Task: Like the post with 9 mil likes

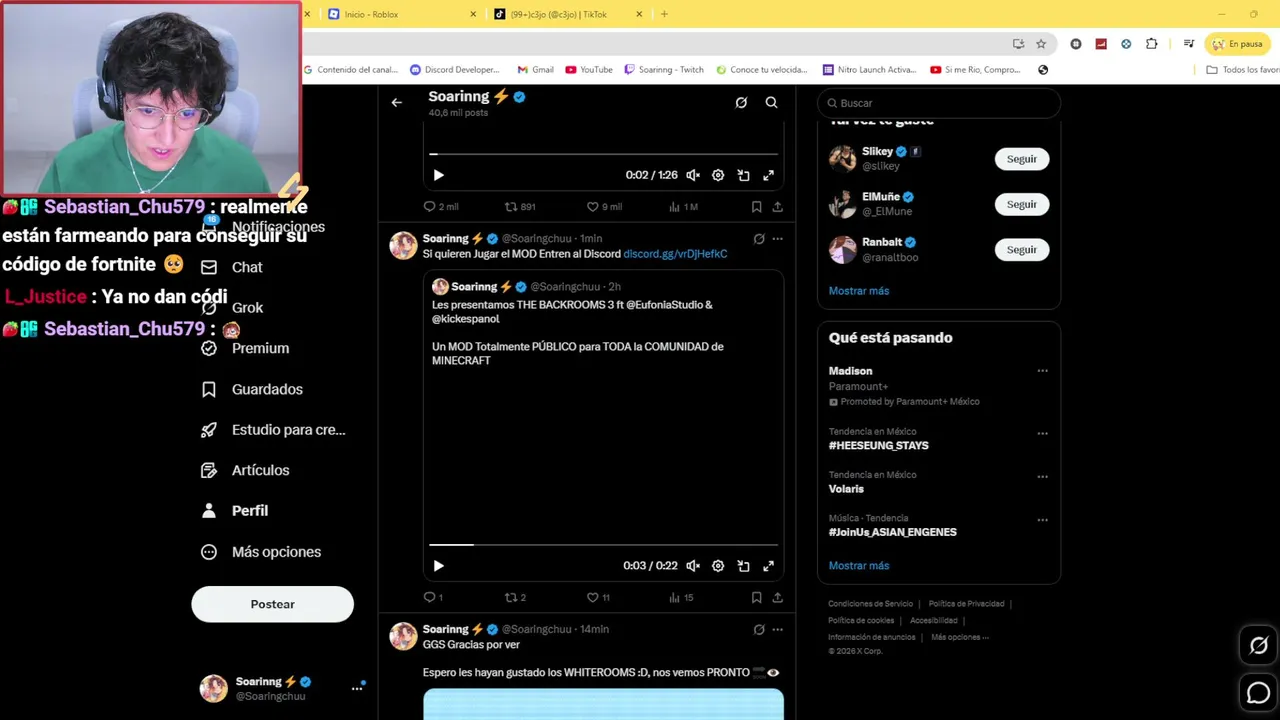Action: pyautogui.click(x=604, y=207)
